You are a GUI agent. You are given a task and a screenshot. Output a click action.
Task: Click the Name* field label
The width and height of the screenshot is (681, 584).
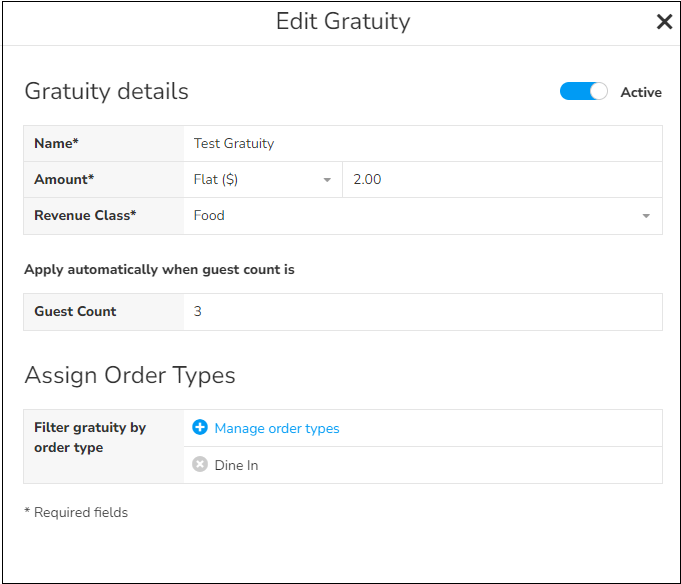[x=56, y=144]
